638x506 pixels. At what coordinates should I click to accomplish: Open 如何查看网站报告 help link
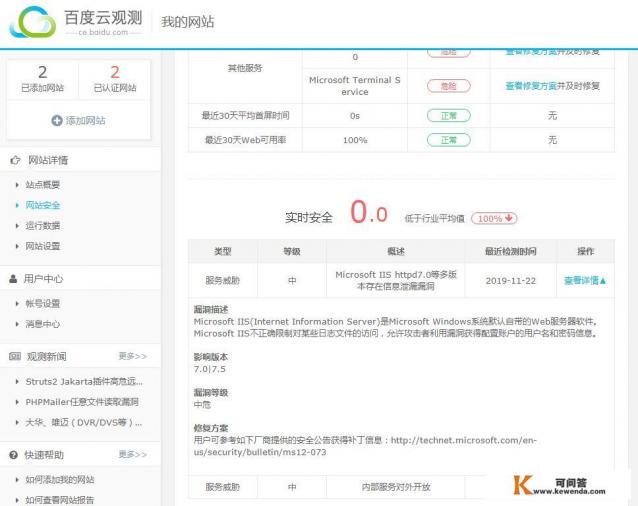tap(60, 499)
